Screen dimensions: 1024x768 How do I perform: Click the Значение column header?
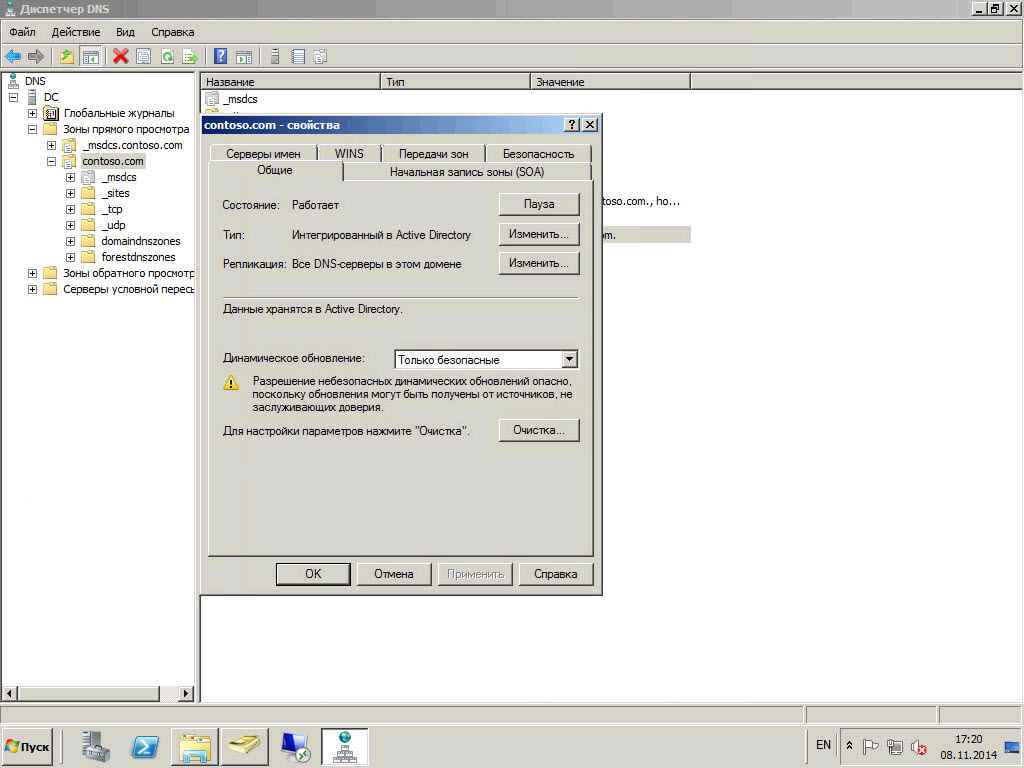[x=610, y=82]
